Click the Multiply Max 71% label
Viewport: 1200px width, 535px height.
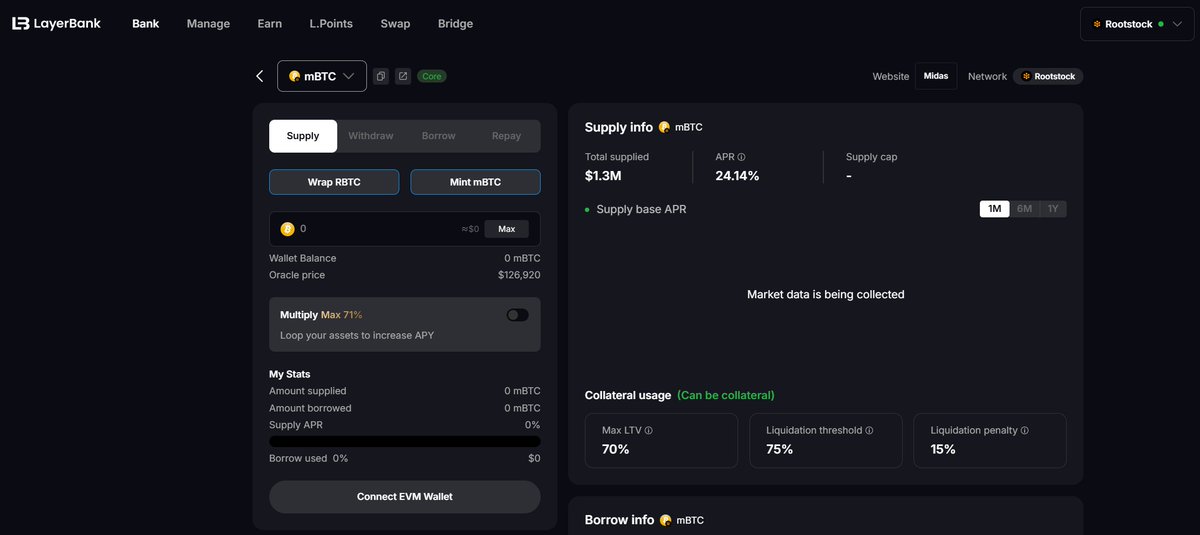321,315
